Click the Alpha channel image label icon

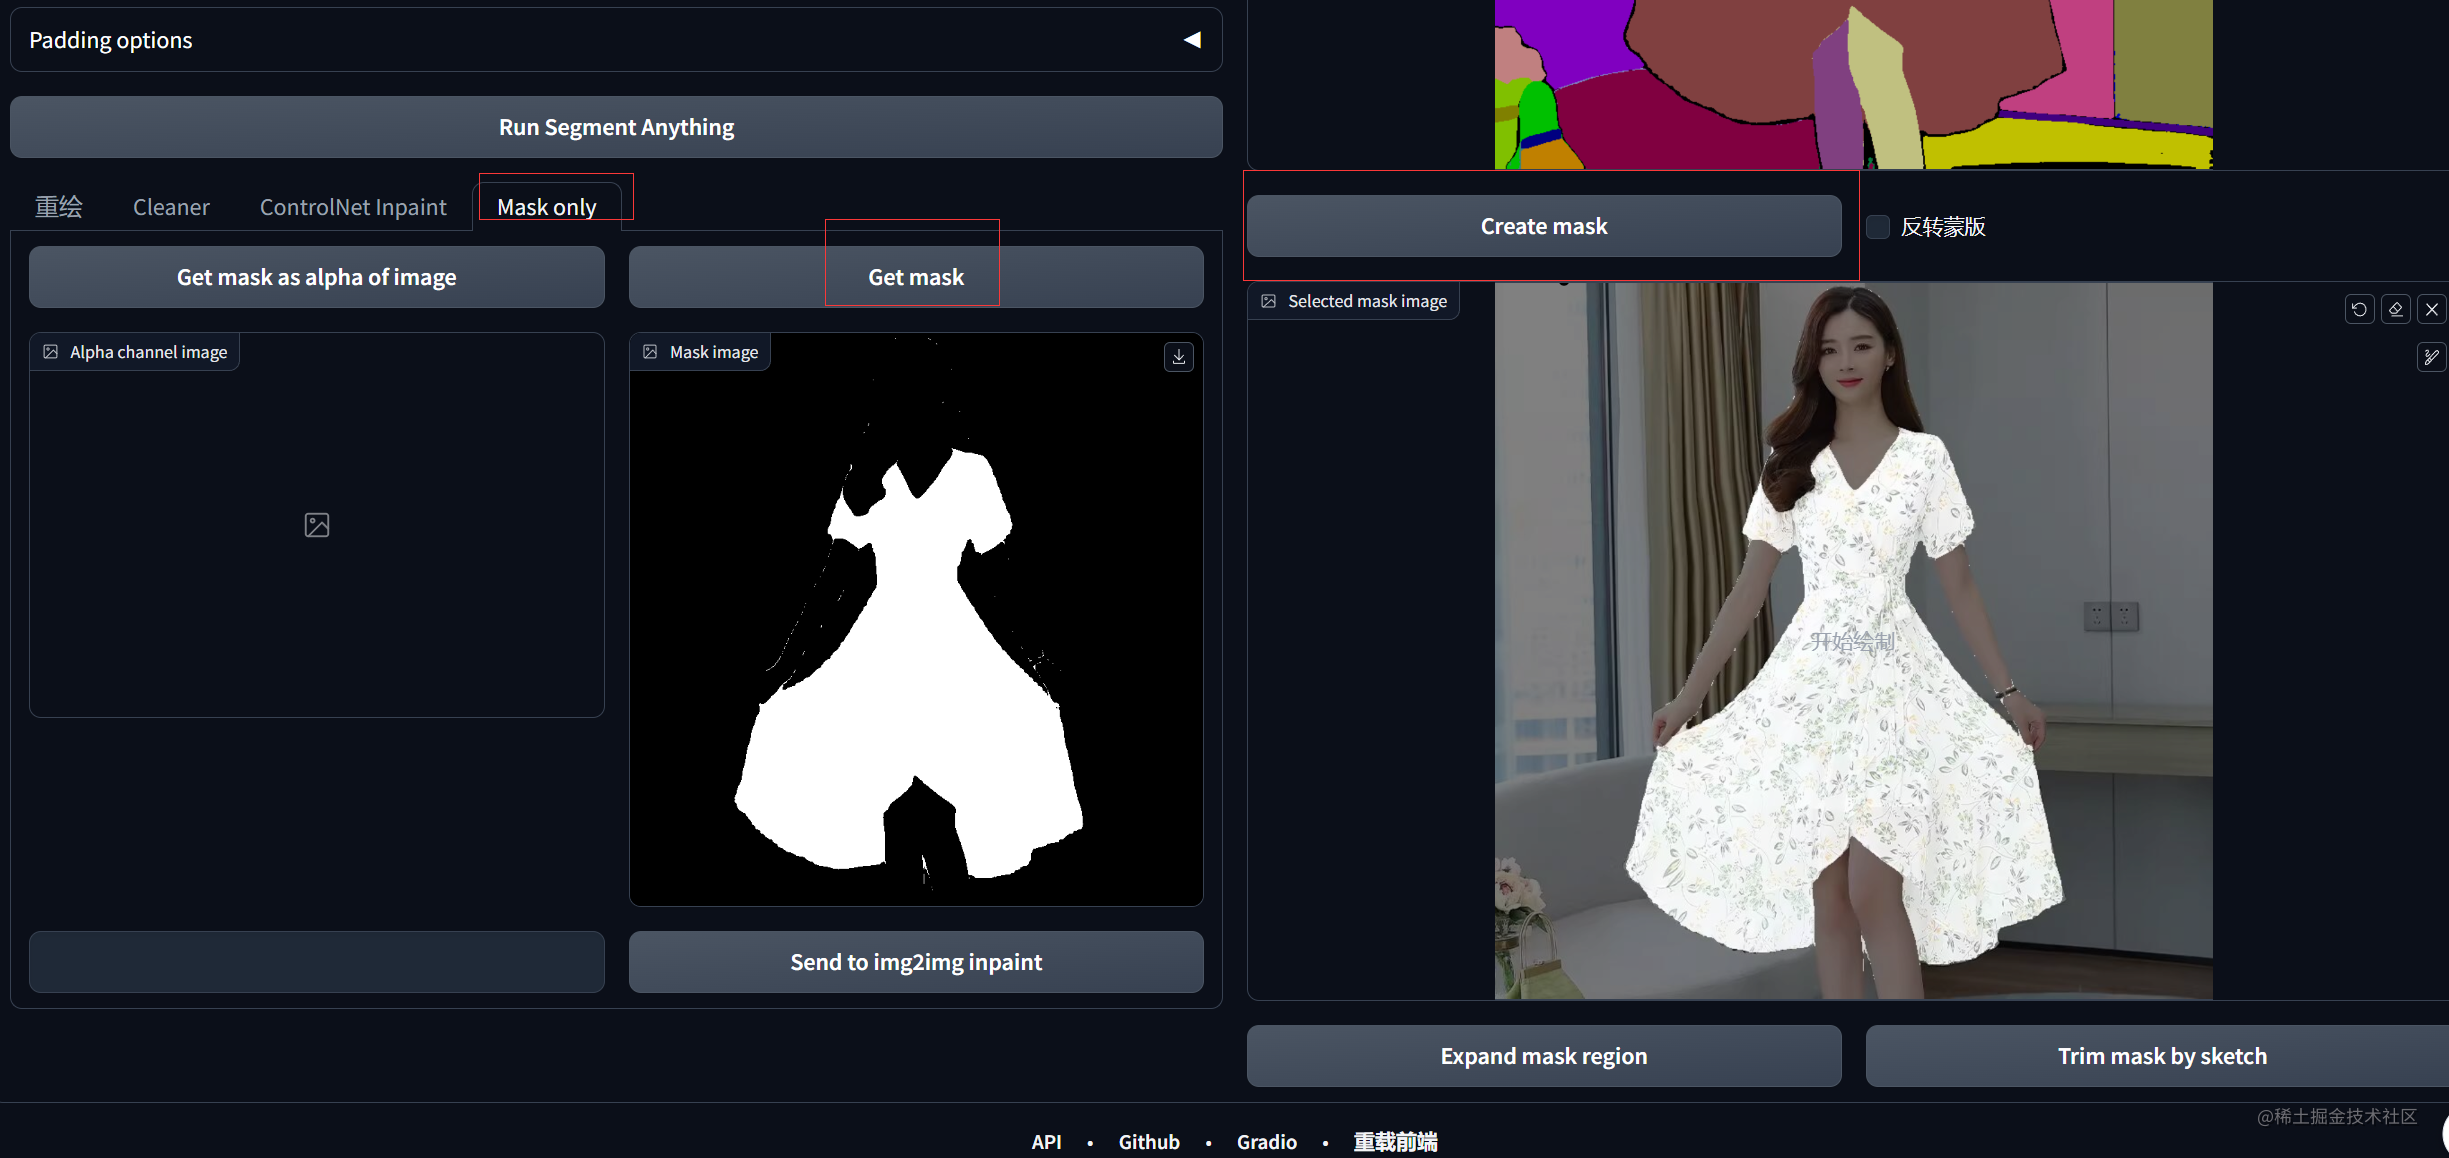click(50, 352)
